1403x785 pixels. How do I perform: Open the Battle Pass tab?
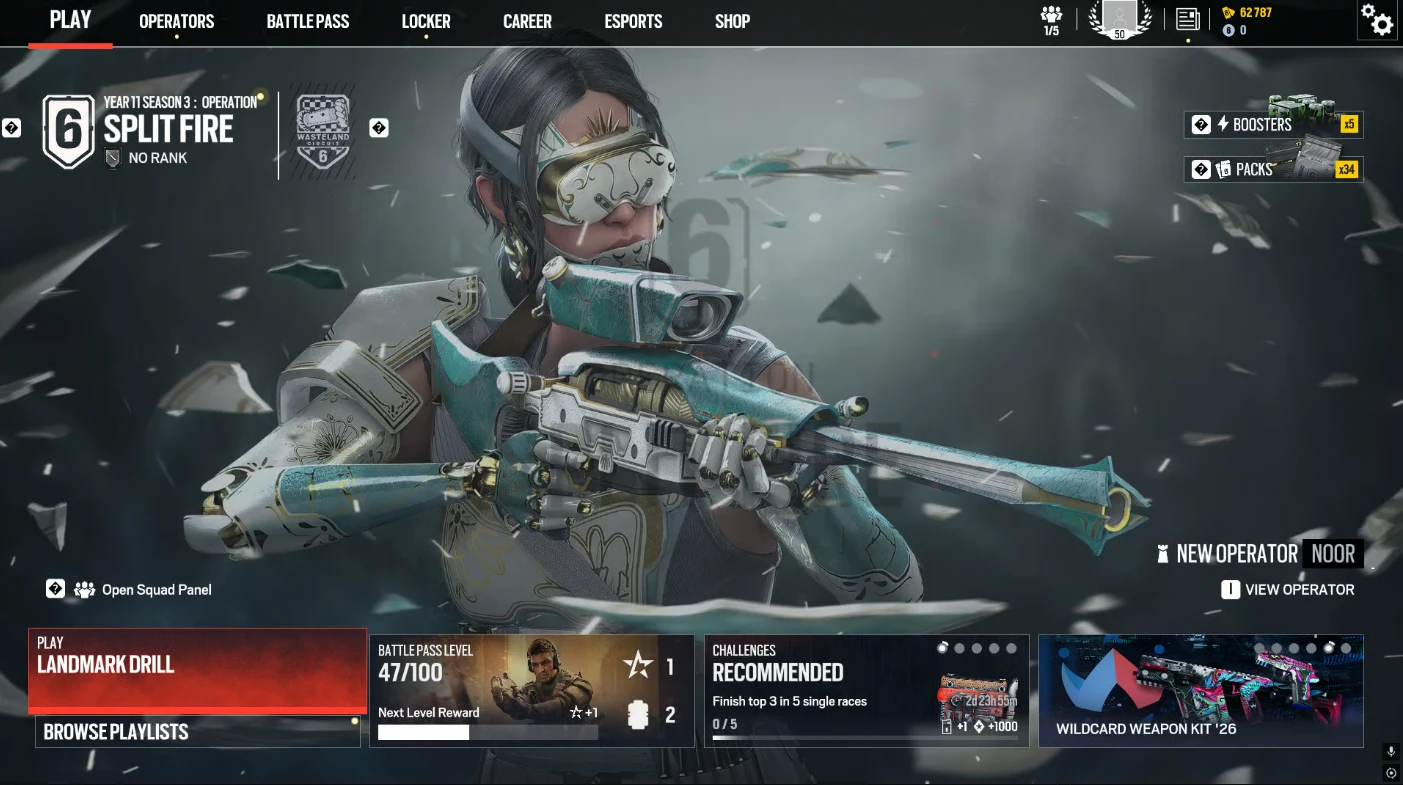308,21
